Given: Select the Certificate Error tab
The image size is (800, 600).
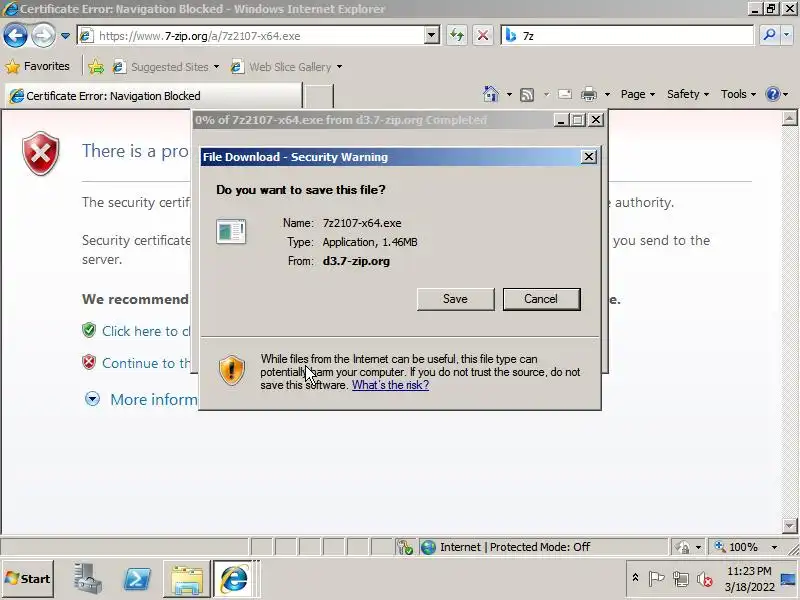Looking at the screenshot, I should coord(153,95).
